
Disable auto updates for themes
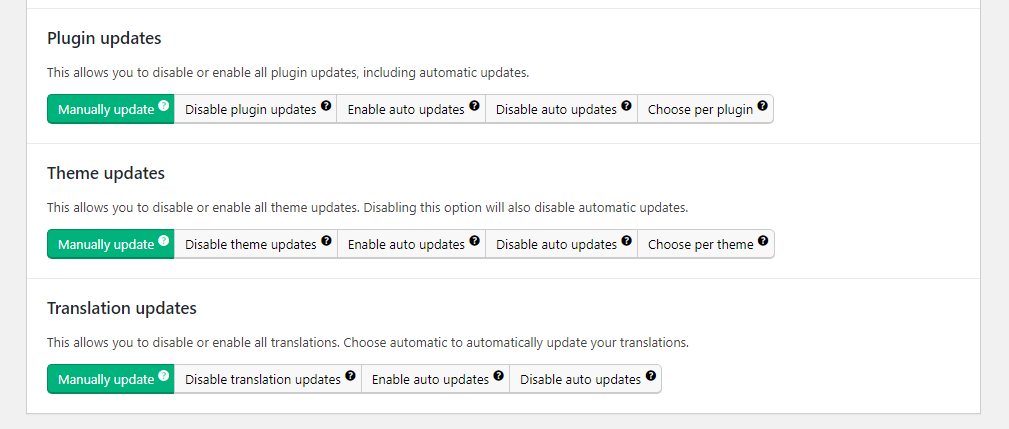tap(556, 244)
